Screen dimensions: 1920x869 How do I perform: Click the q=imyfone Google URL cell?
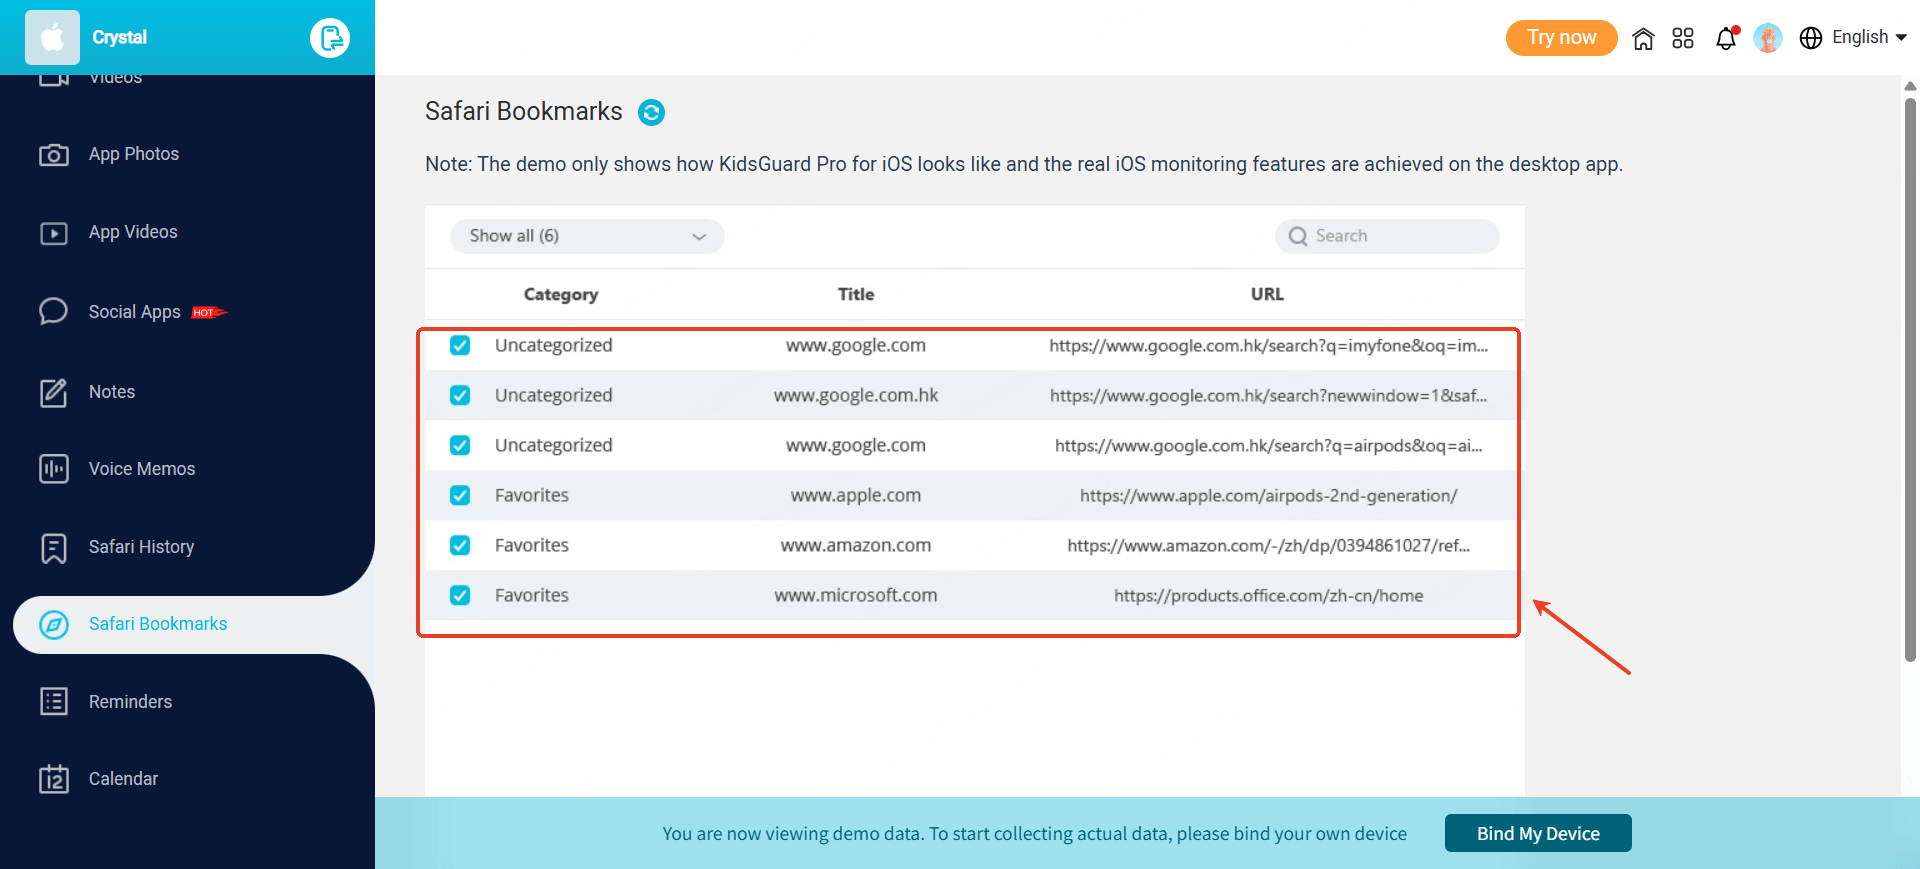(1268, 345)
